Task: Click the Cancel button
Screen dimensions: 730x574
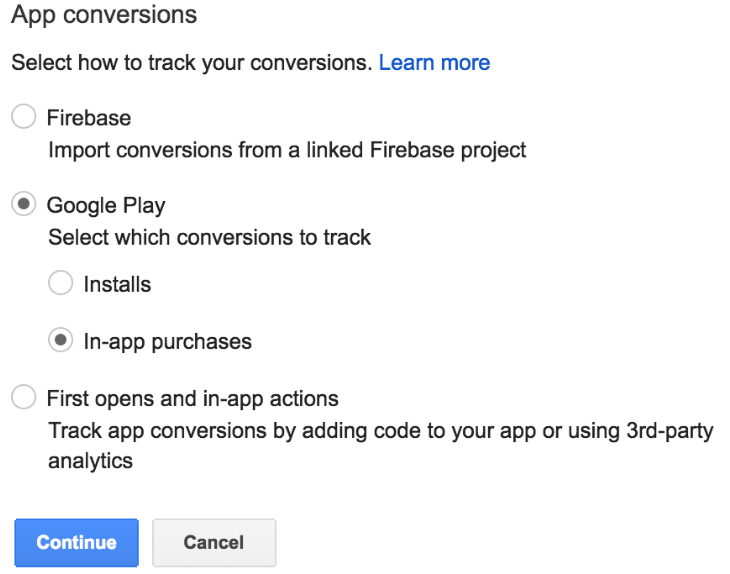Action: click(x=213, y=543)
